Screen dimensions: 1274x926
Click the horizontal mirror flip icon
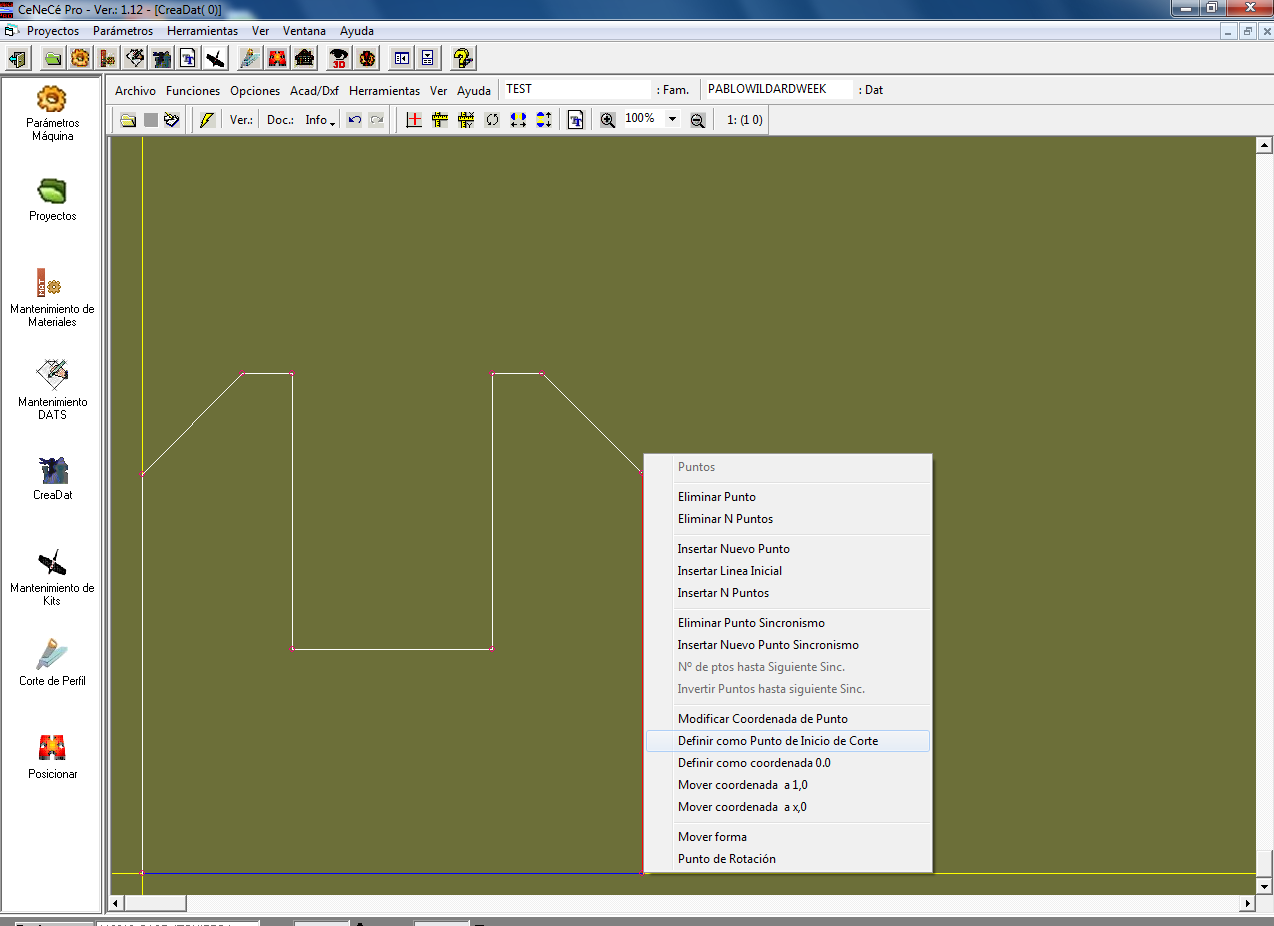[518, 120]
